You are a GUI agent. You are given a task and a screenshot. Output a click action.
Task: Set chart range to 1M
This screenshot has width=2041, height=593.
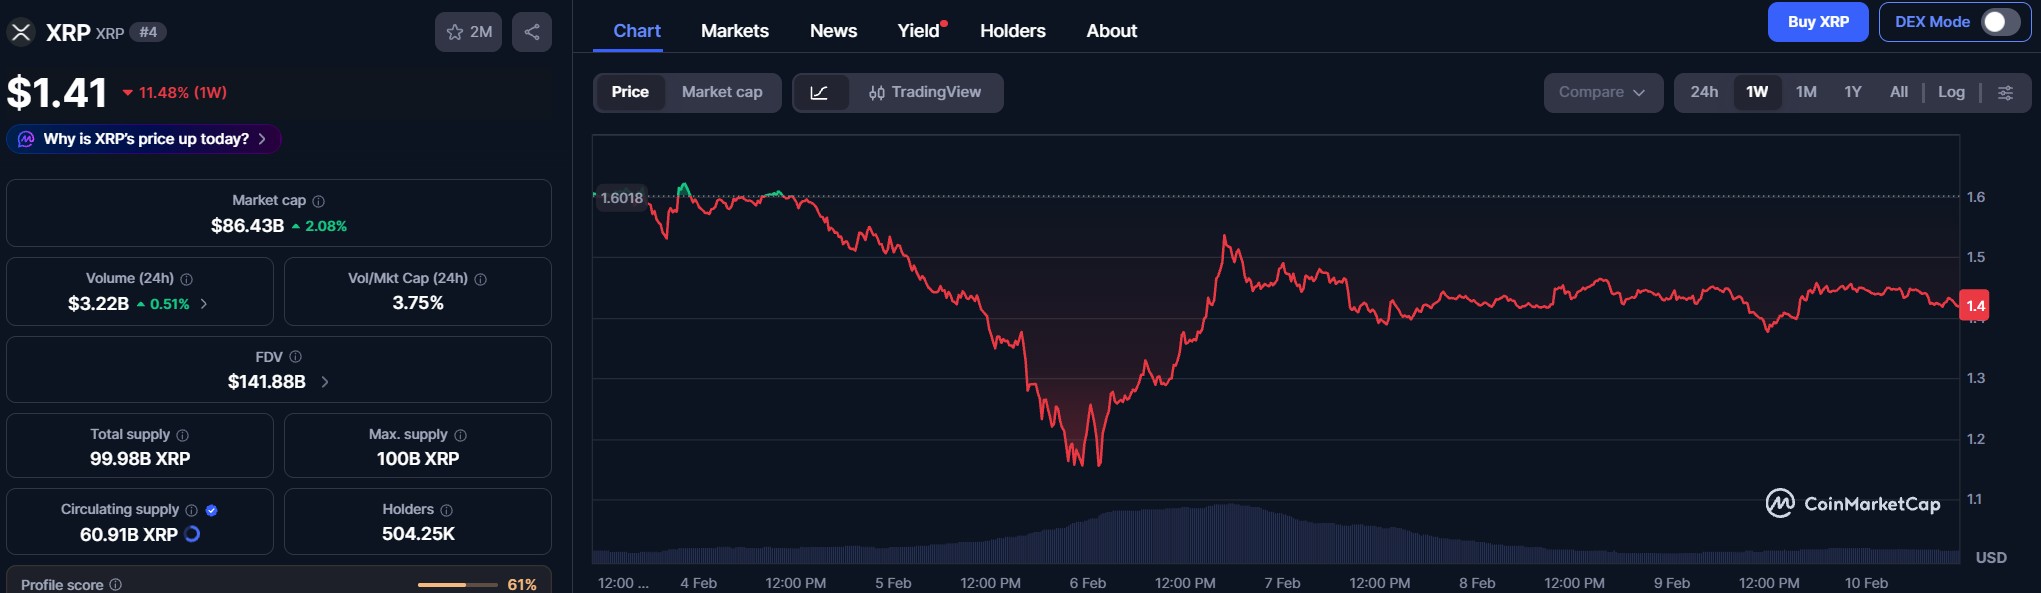[1806, 92]
